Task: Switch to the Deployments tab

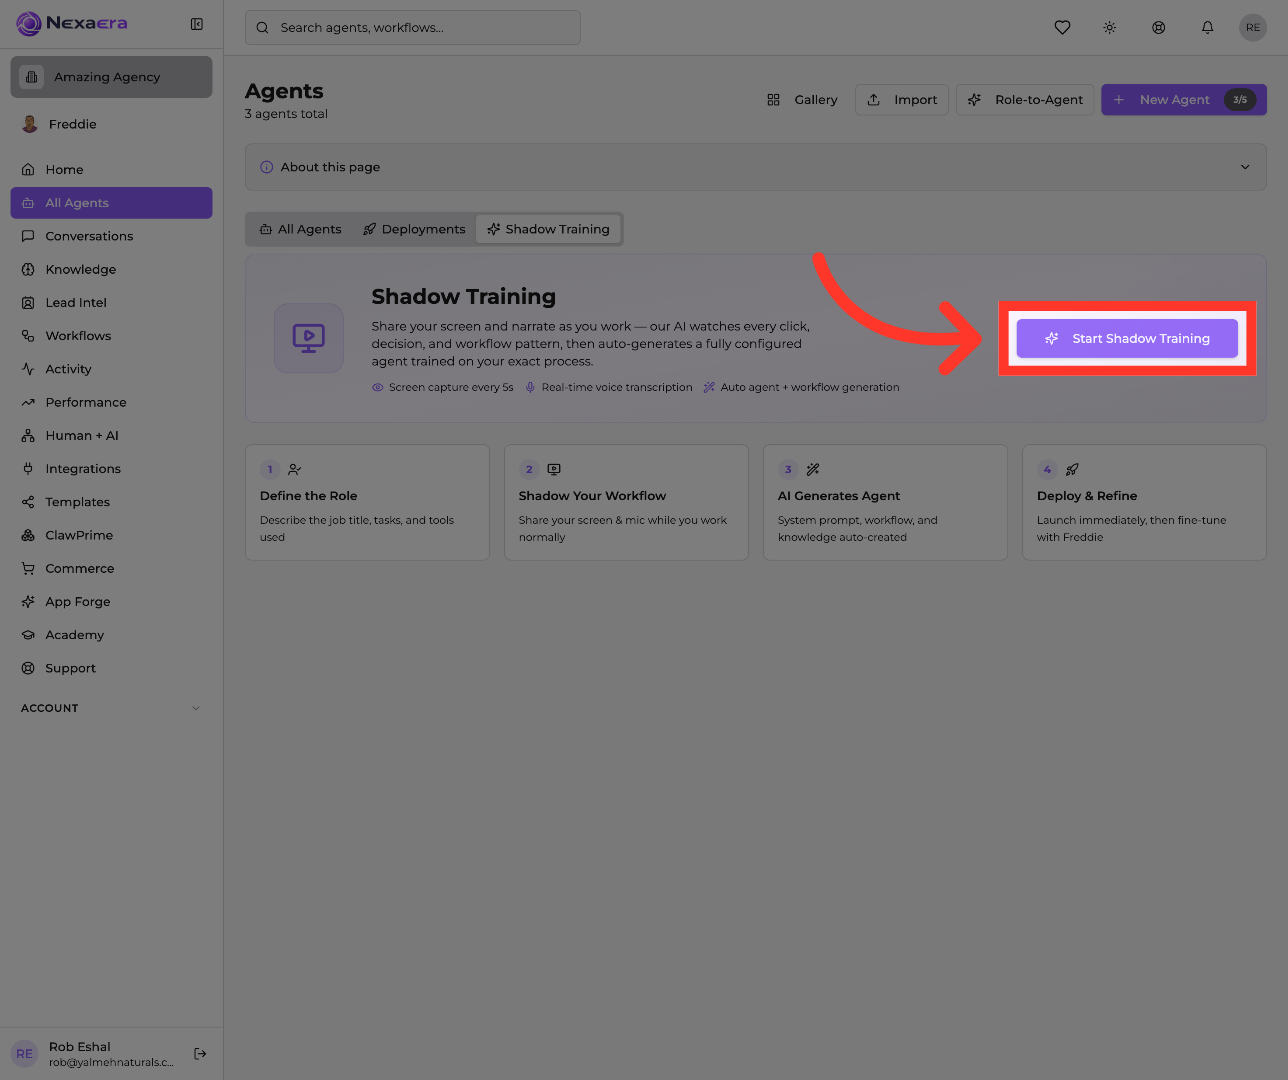Action: coord(414,229)
